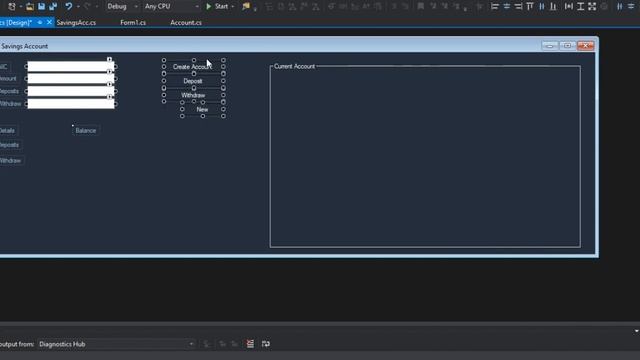Make selected controls the same height
This screenshot has width=640, height=360.
point(580,7)
